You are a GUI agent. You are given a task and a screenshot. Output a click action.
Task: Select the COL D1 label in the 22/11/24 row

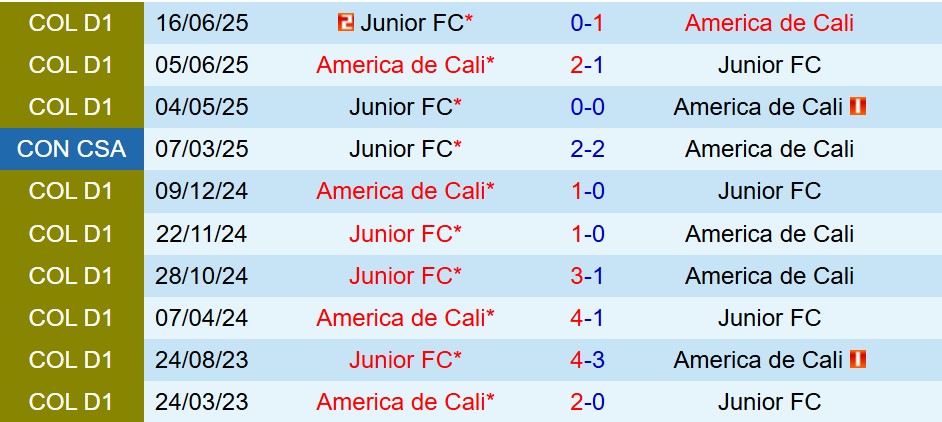pos(72,234)
